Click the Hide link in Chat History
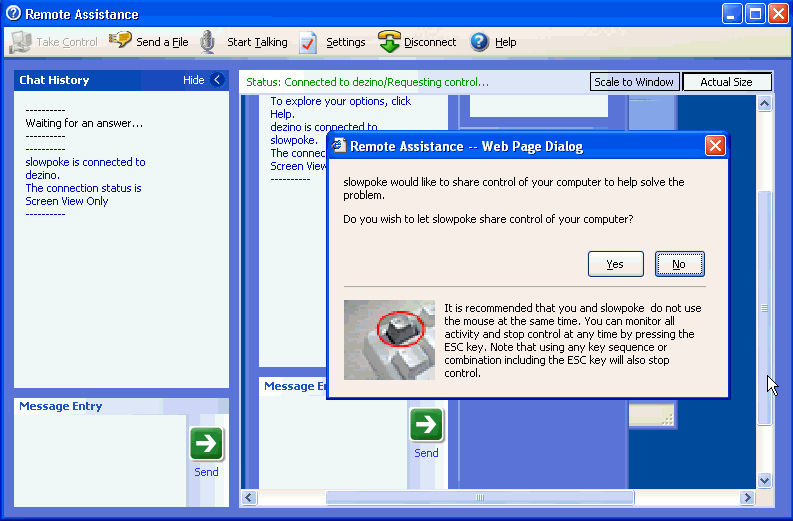Screen dimensions: 793x521 click(x=193, y=80)
